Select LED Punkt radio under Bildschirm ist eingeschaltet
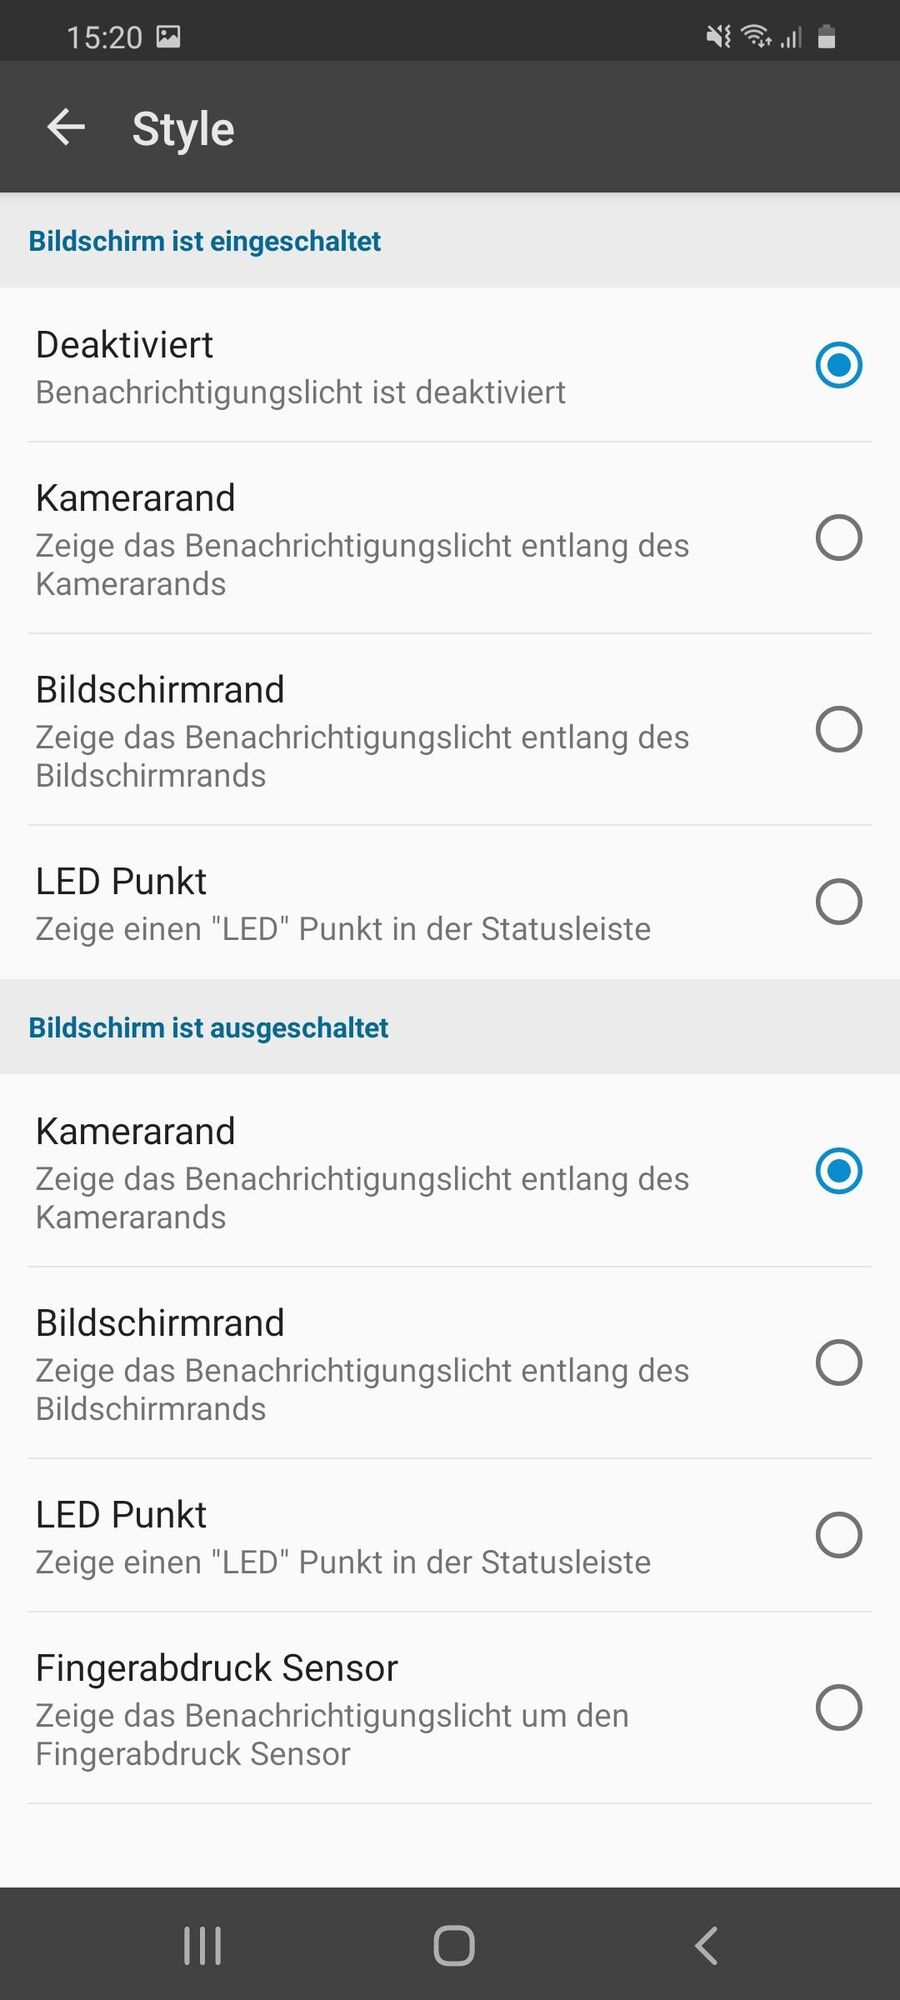The image size is (900, 2000). (x=839, y=902)
